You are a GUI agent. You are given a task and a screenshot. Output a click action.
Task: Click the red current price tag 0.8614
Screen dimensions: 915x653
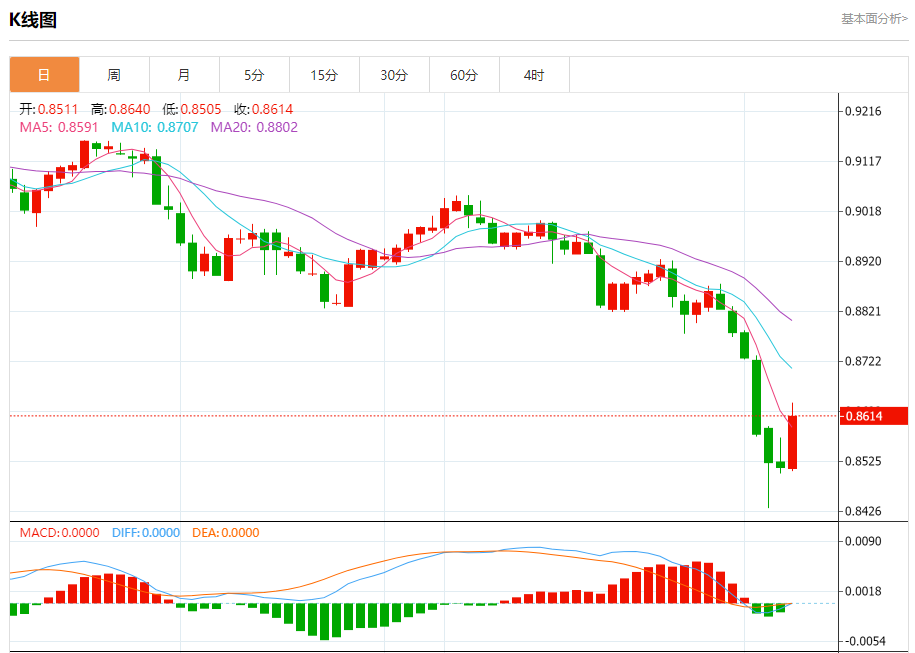[x=874, y=416]
